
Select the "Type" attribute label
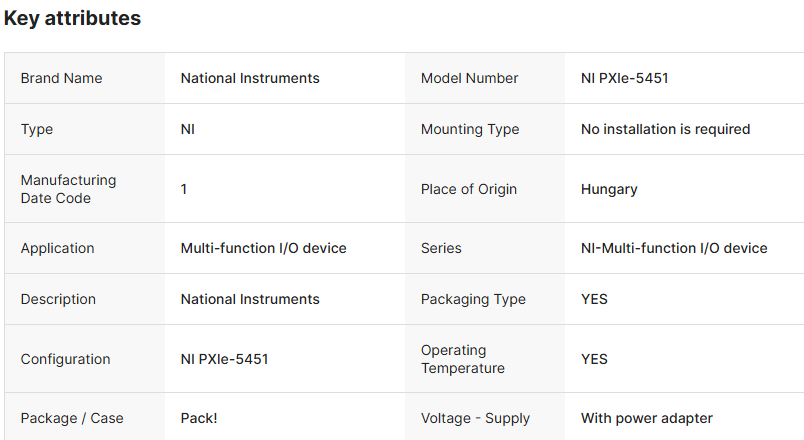[37, 129]
